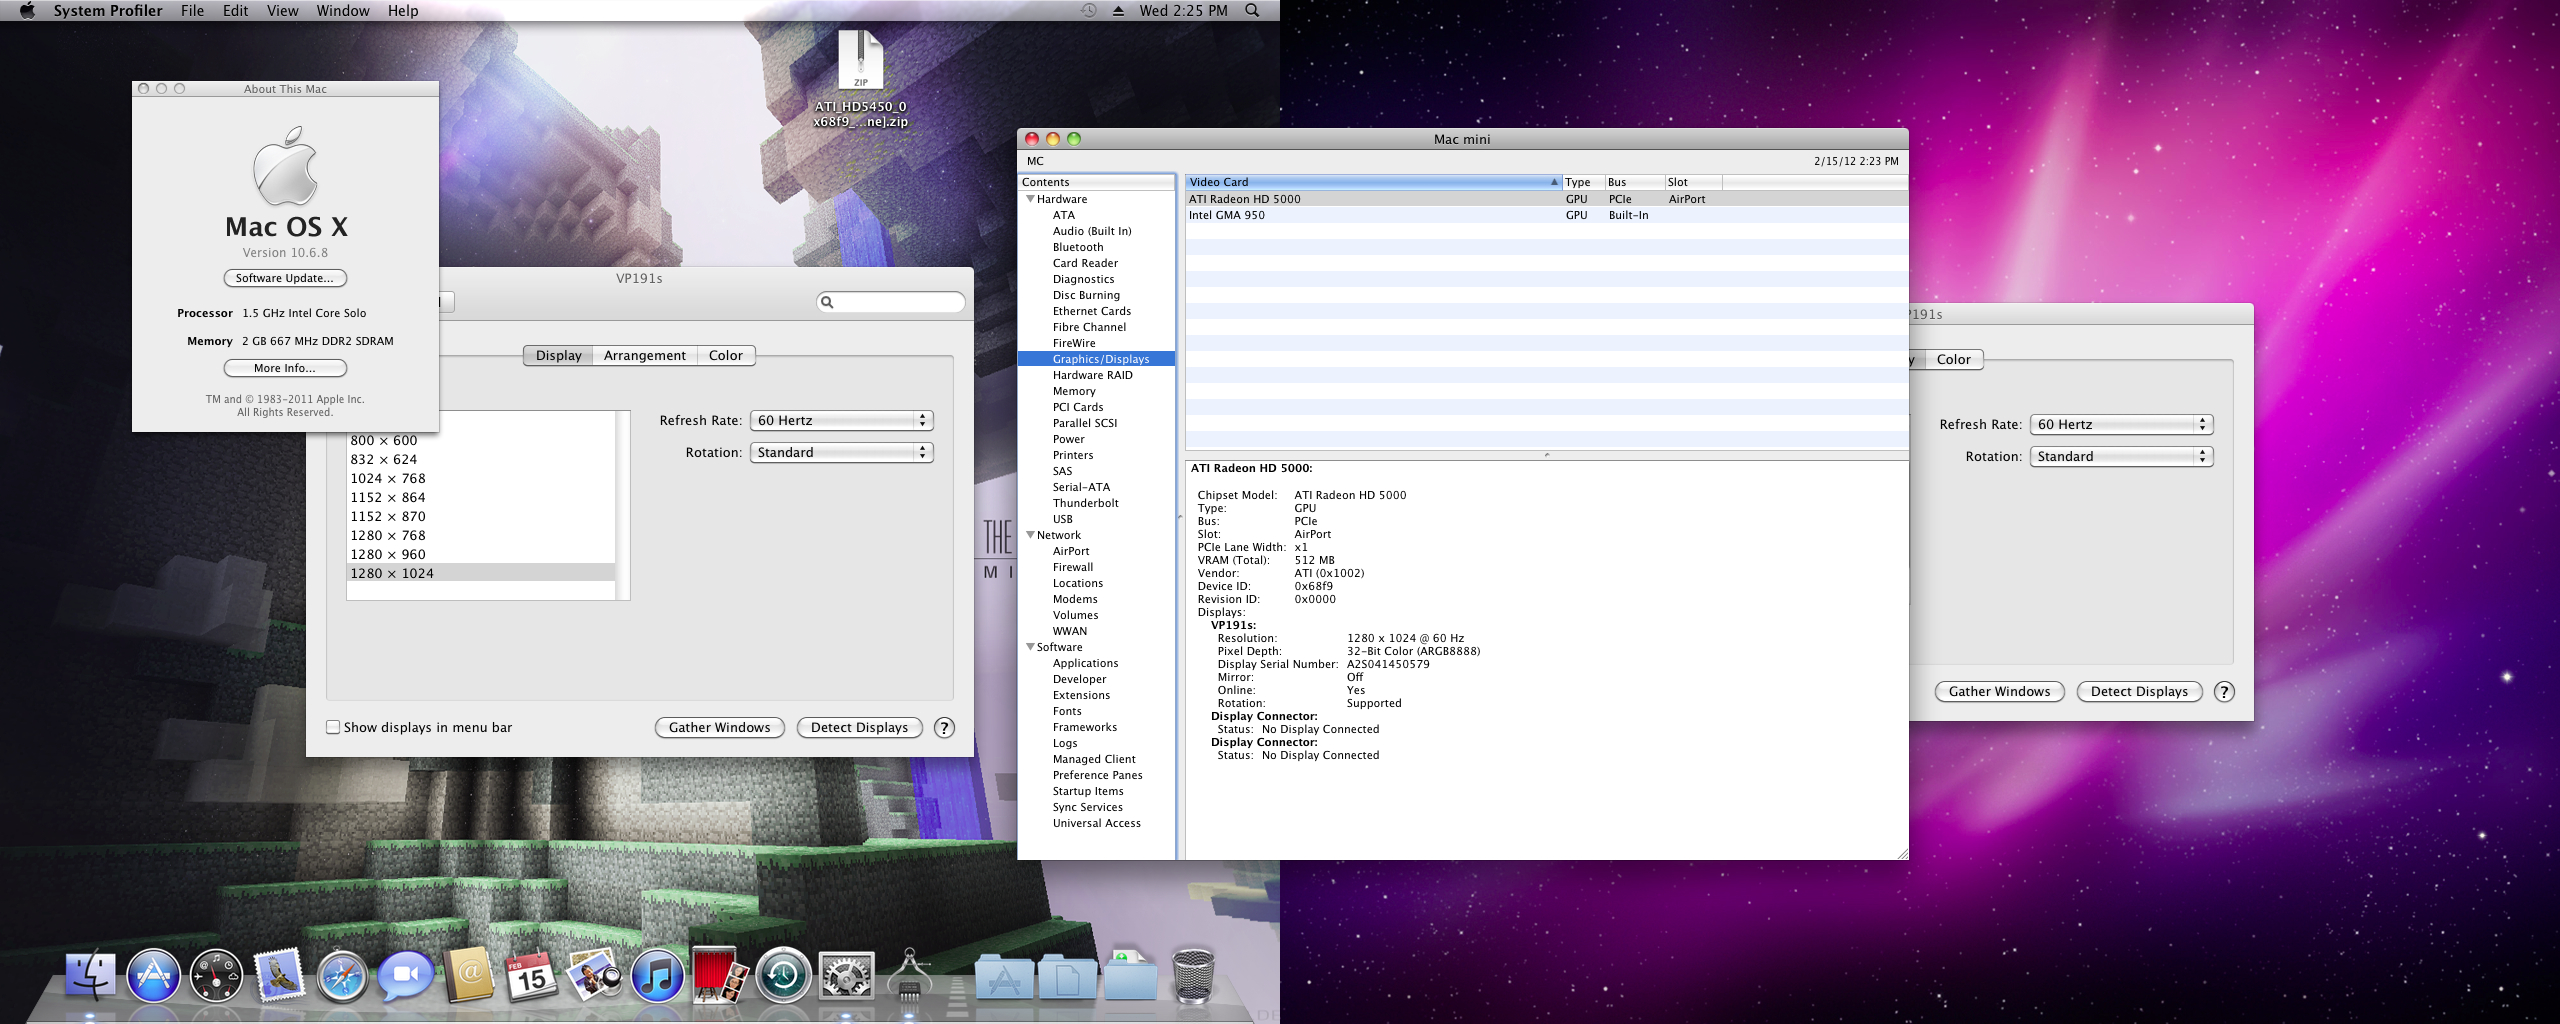Click Gather Windows in left VP191s window

720,728
